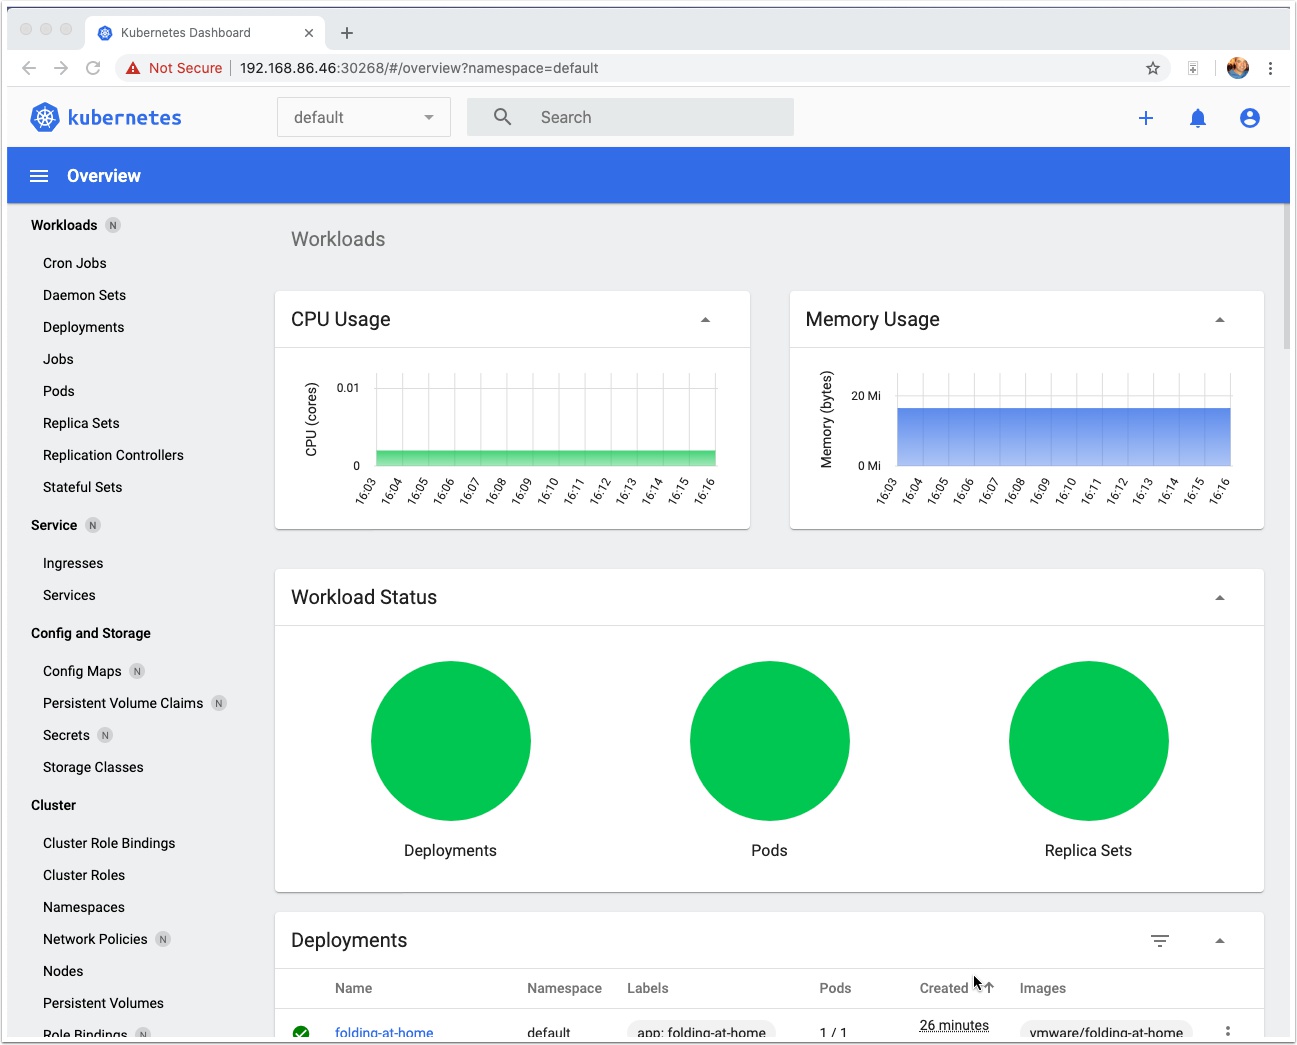Go back in browser history
The width and height of the screenshot is (1297, 1045).
pos(29,68)
